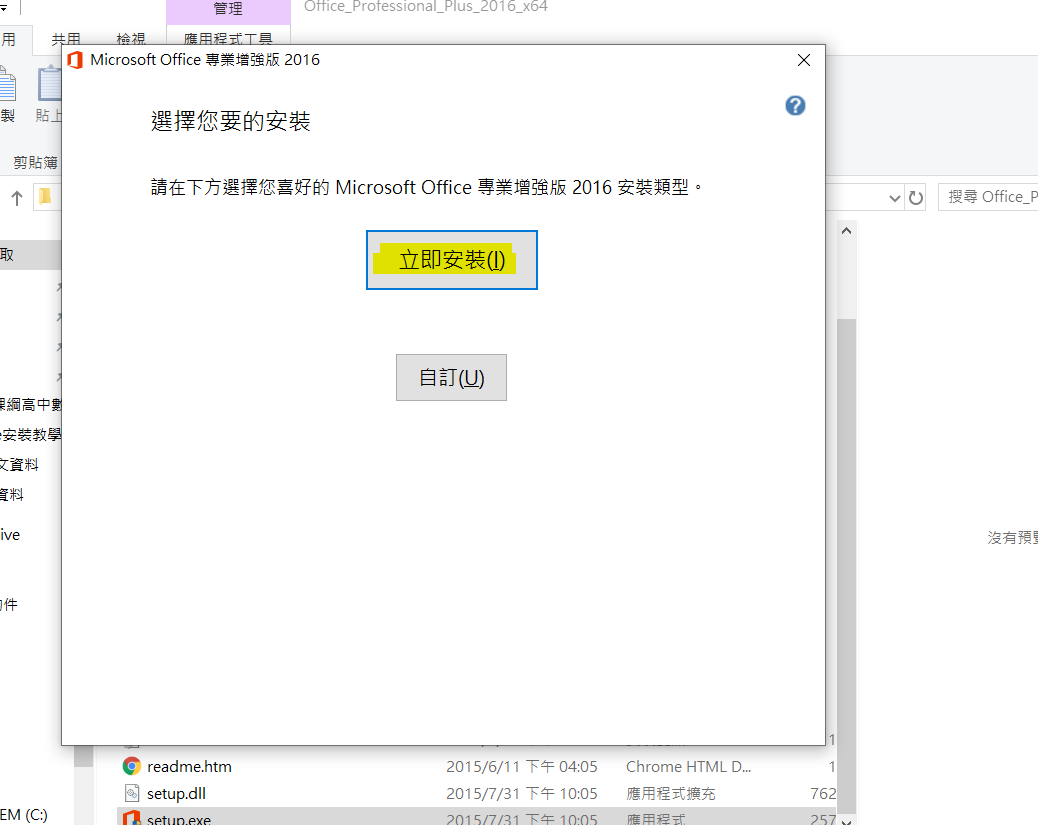Click the file list scroll-up arrow
Image resolution: width=1038 pixels, height=825 pixels.
coord(846,230)
